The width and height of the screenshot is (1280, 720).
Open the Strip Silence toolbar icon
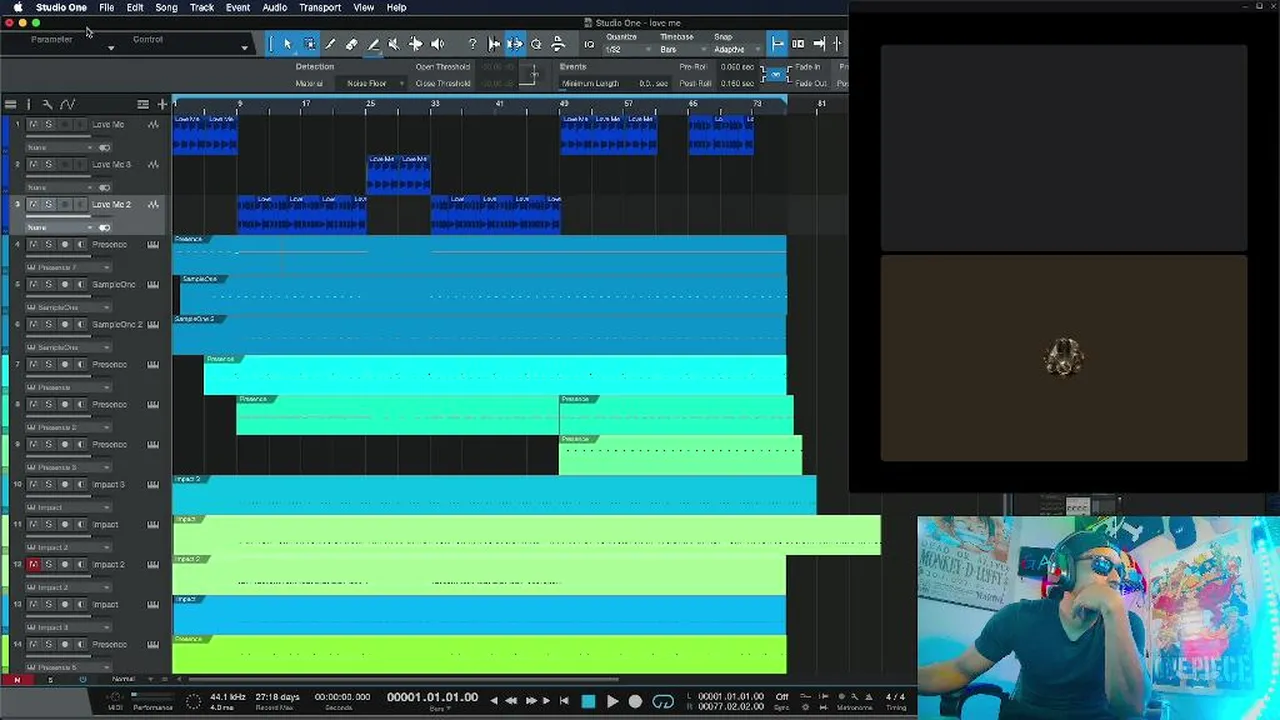tap(515, 44)
